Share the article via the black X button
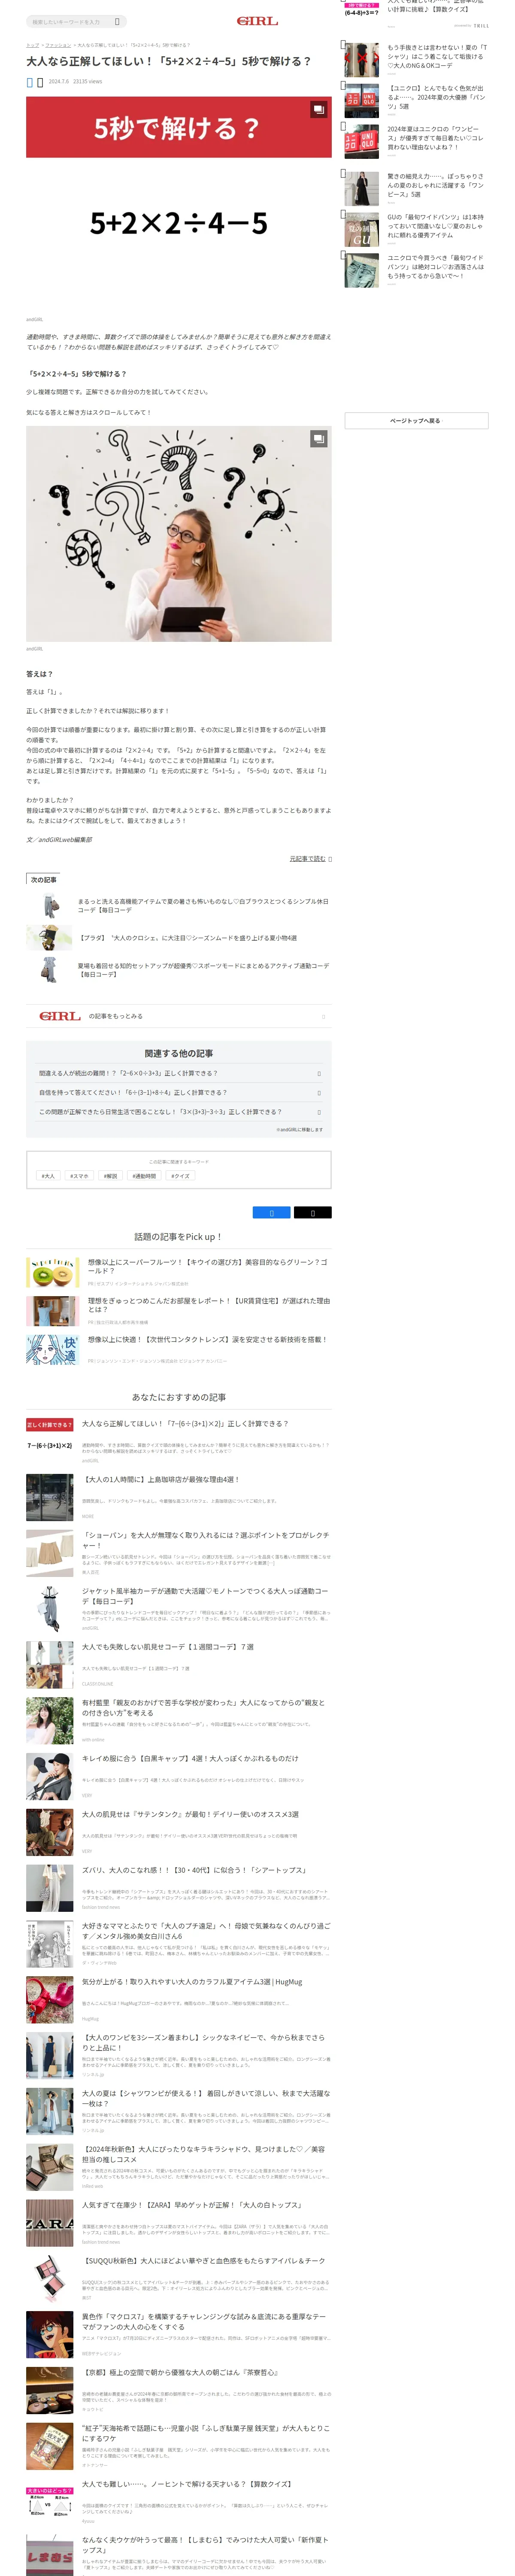This screenshot has width=515, height=2576. tap(312, 1213)
